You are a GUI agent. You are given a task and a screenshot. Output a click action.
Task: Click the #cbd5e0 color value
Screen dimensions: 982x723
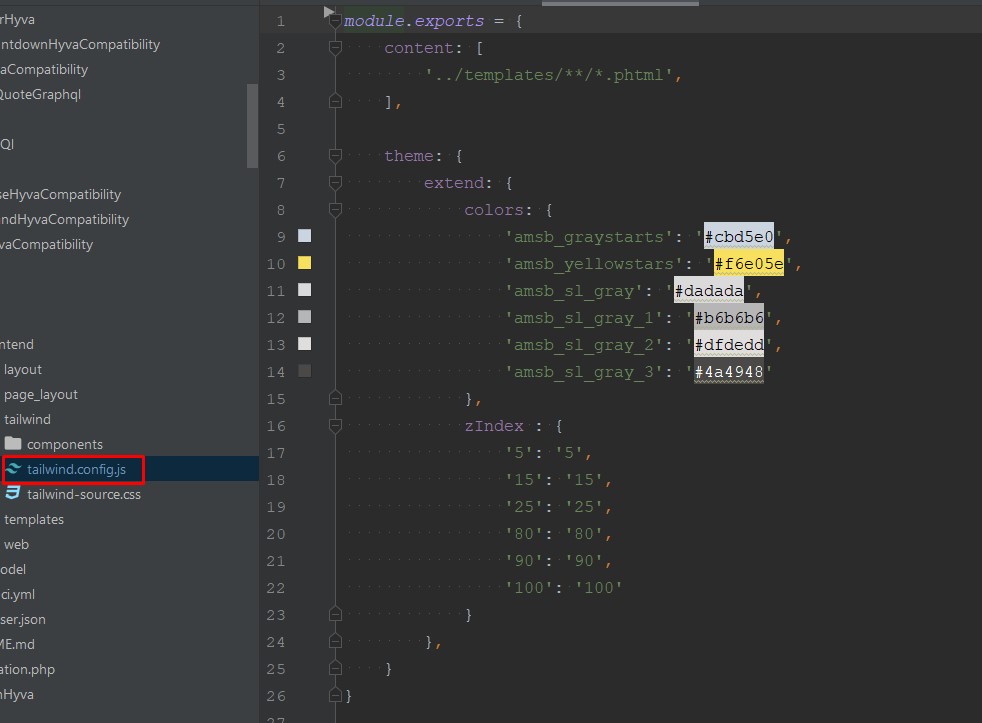pos(738,237)
